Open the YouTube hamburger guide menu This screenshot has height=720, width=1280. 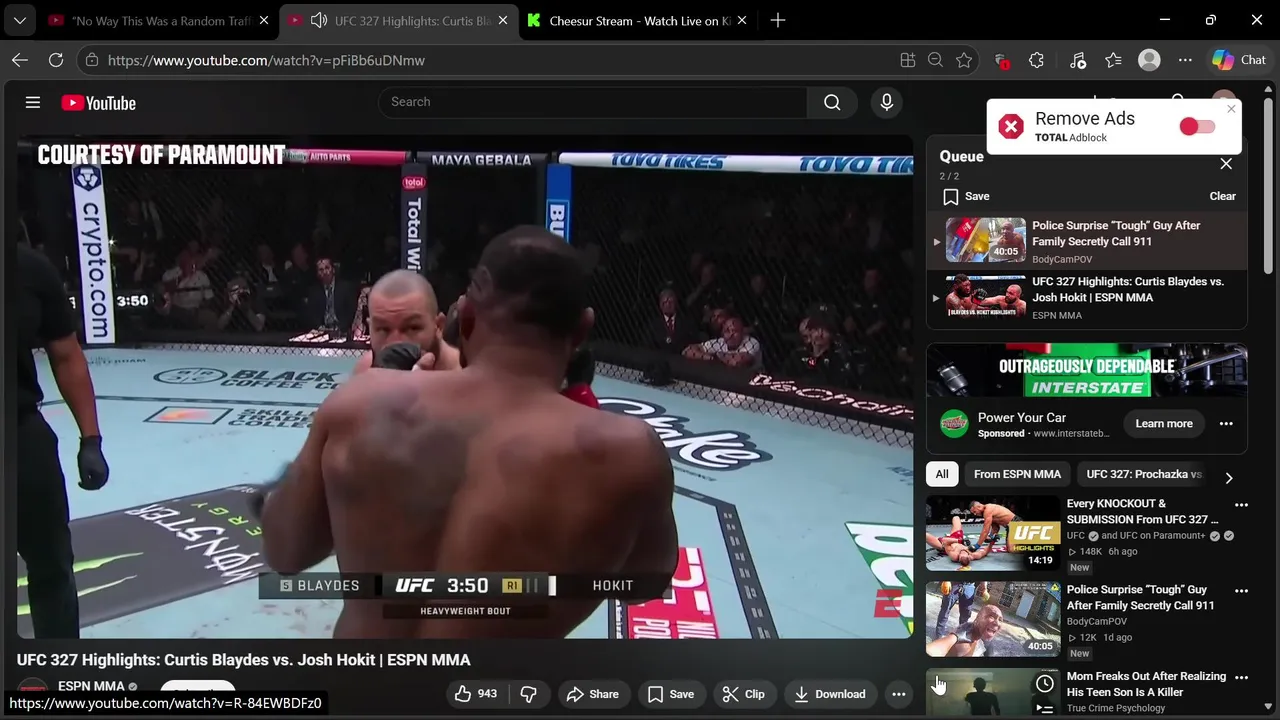point(33,102)
